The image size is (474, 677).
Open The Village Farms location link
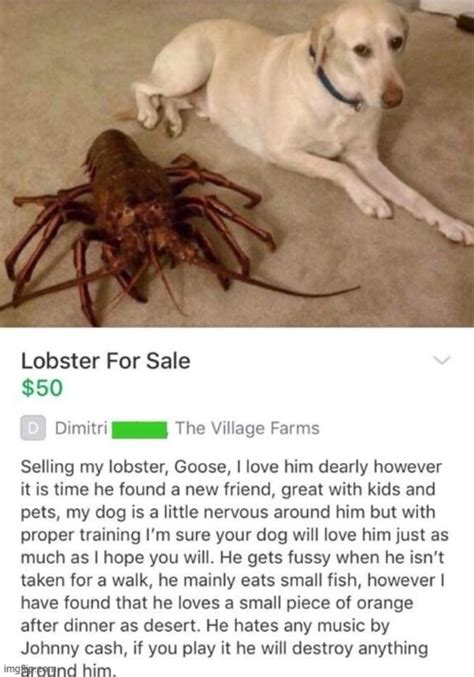pyautogui.click(x=247, y=428)
